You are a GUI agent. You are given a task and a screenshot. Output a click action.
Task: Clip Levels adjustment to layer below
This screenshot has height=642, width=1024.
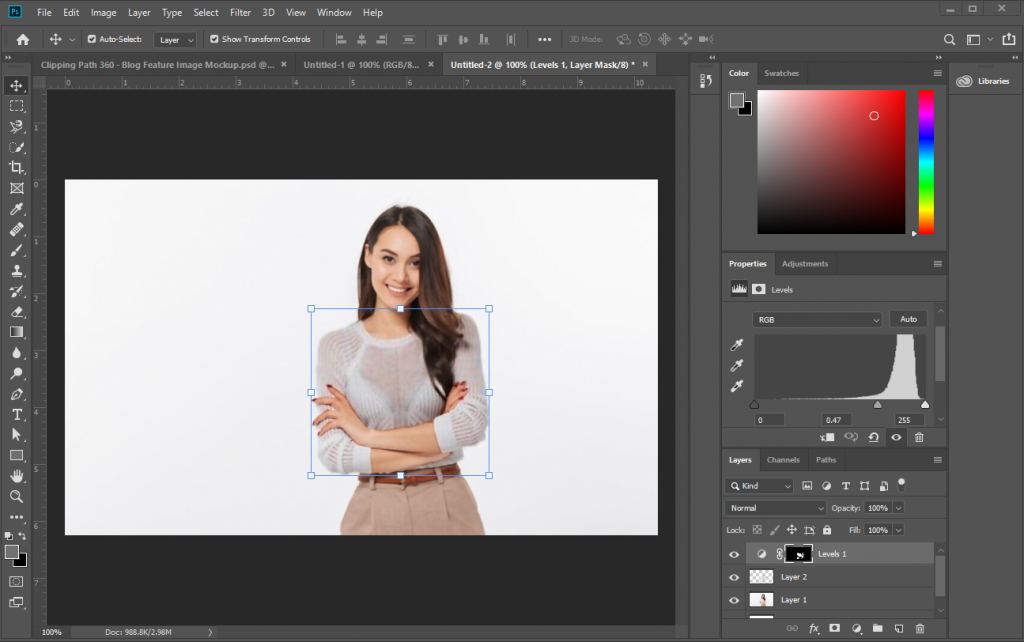[827, 438]
